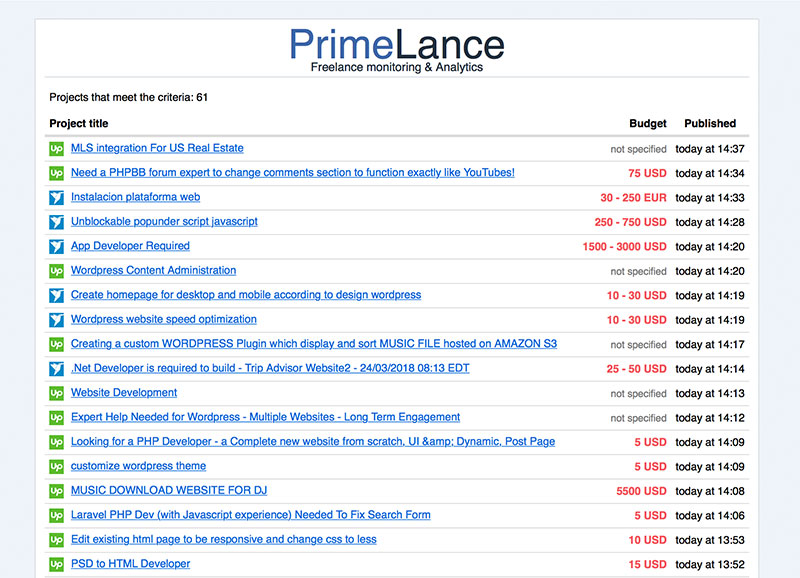Click the Published column header
The height and width of the screenshot is (578, 800).
coord(710,123)
